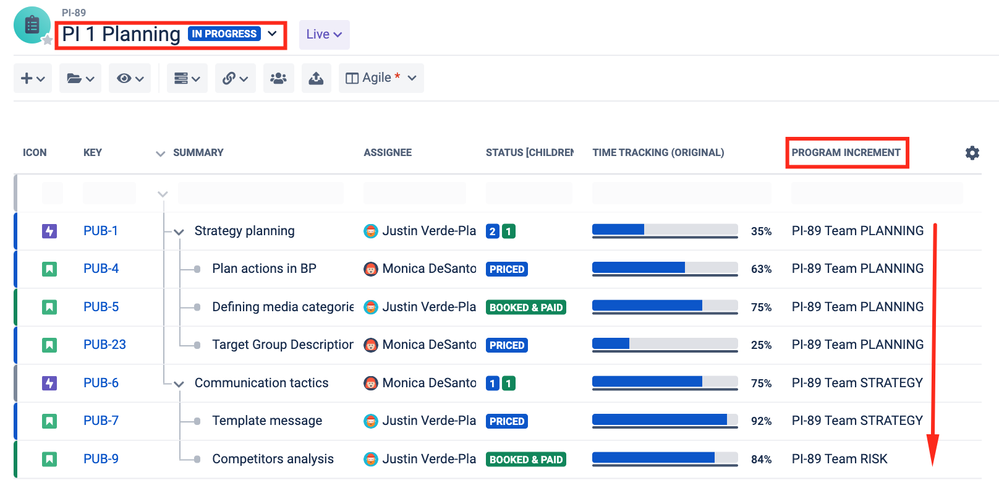
Task: Collapse the Communication tactics row
Action: coord(179,384)
